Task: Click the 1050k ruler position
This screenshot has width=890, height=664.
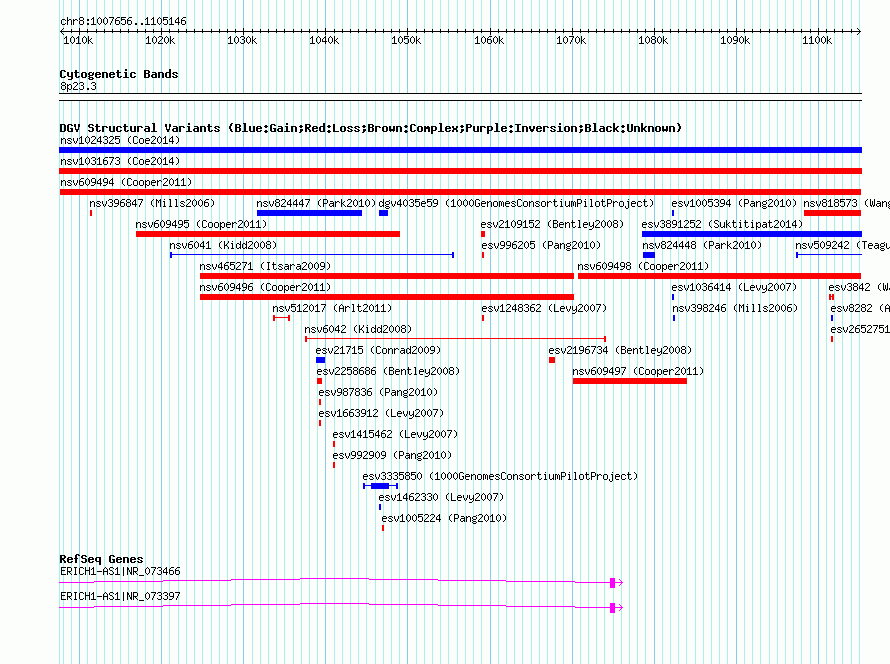Action: 406,40
